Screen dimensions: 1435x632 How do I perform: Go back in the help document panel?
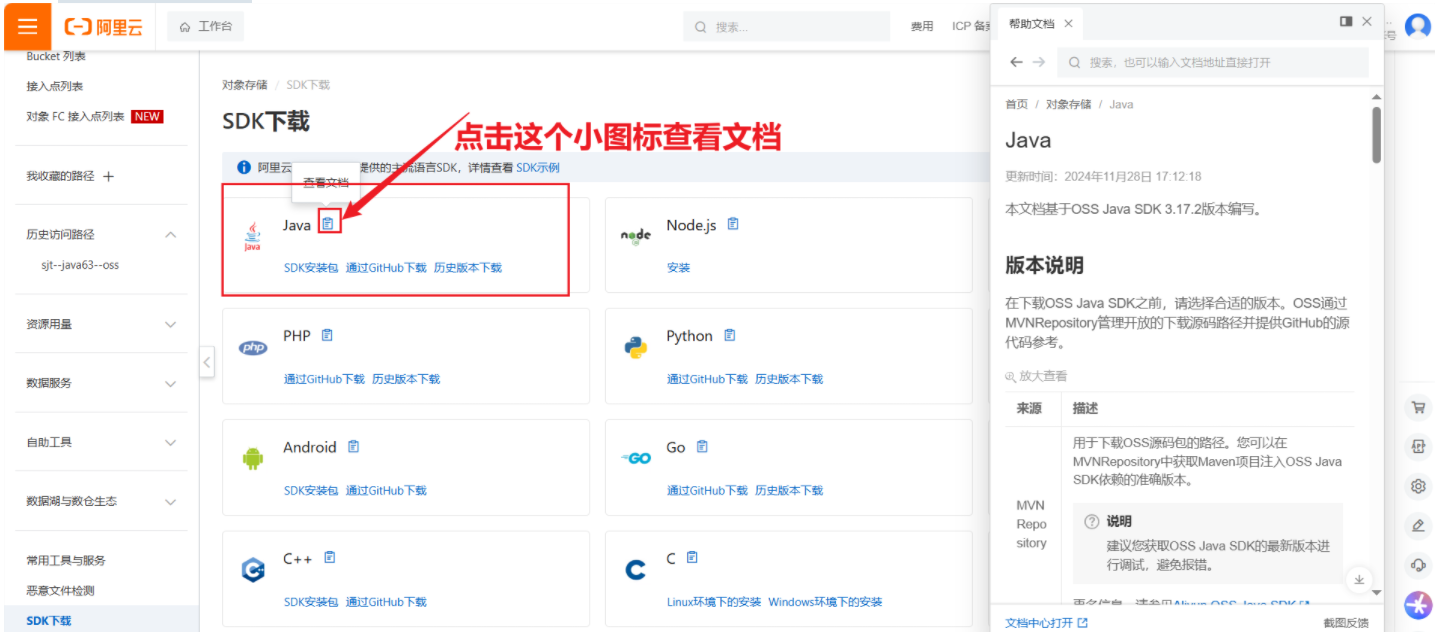tap(1016, 62)
